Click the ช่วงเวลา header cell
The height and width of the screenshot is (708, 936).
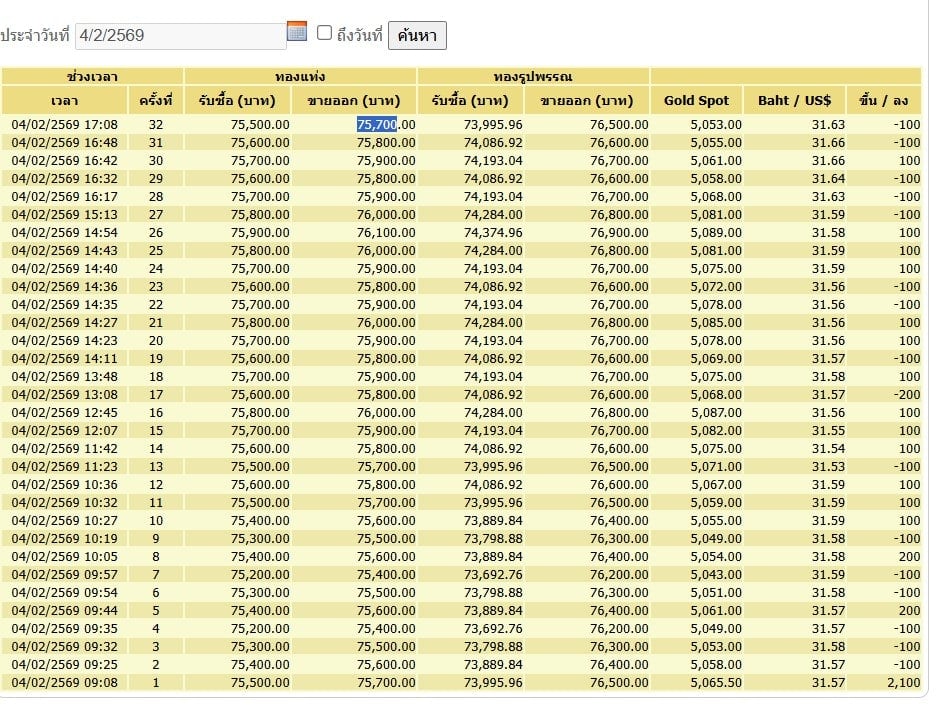(92, 76)
